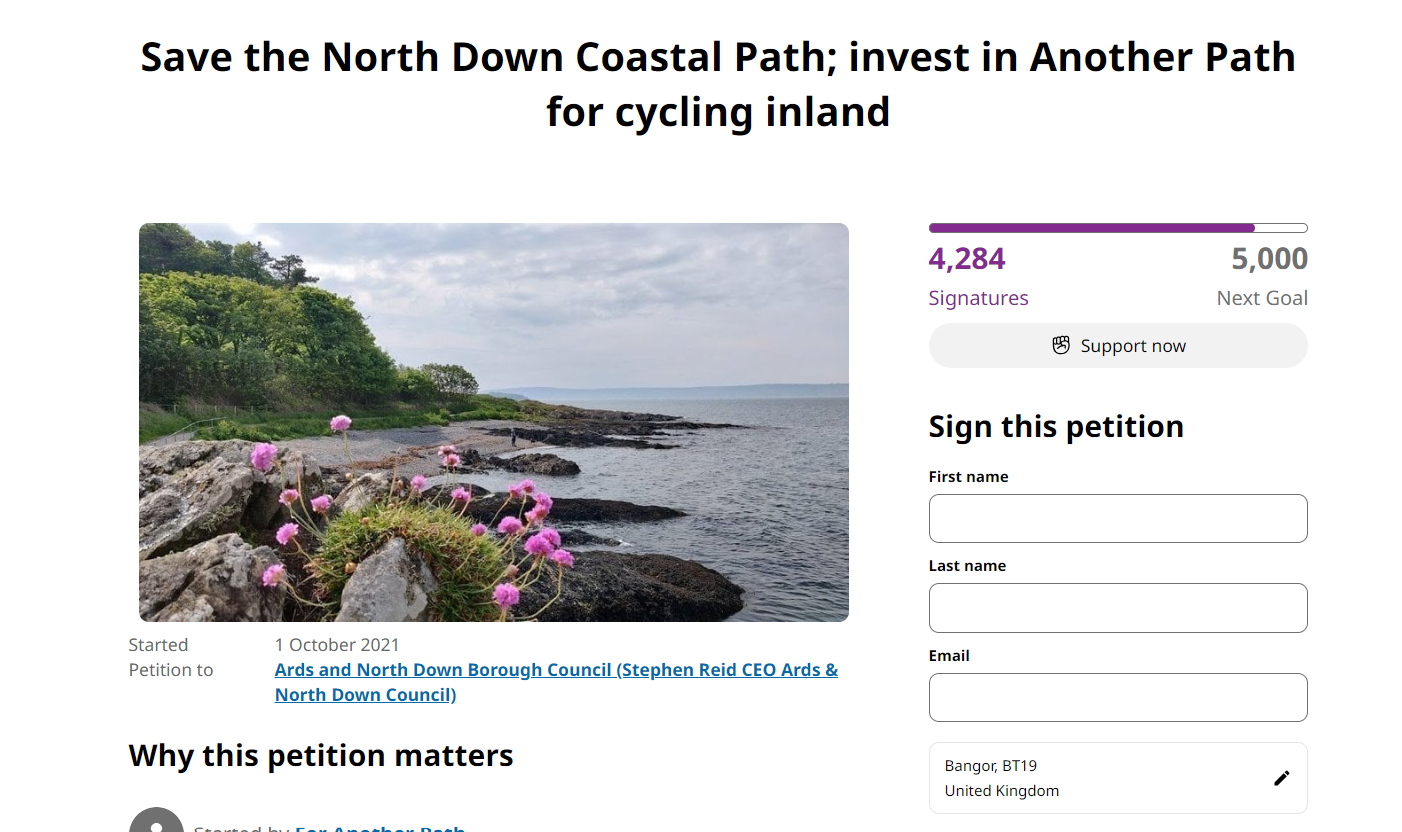Click the grey petition starter avatar icon

[x=157, y=820]
